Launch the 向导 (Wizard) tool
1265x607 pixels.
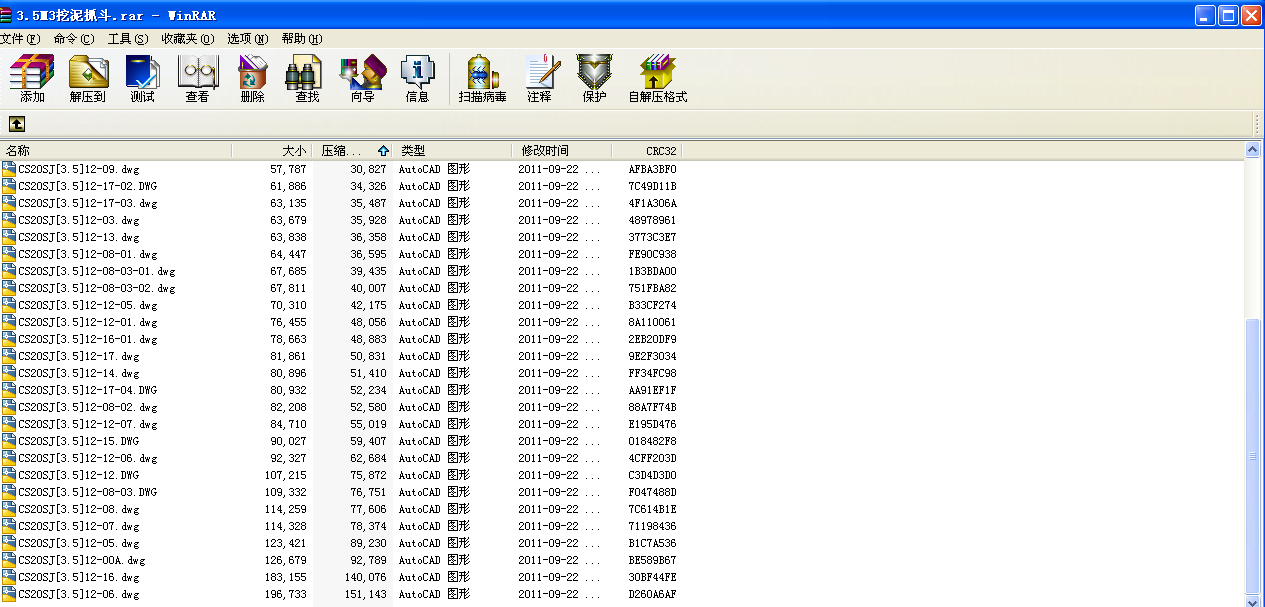[x=362, y=79]
